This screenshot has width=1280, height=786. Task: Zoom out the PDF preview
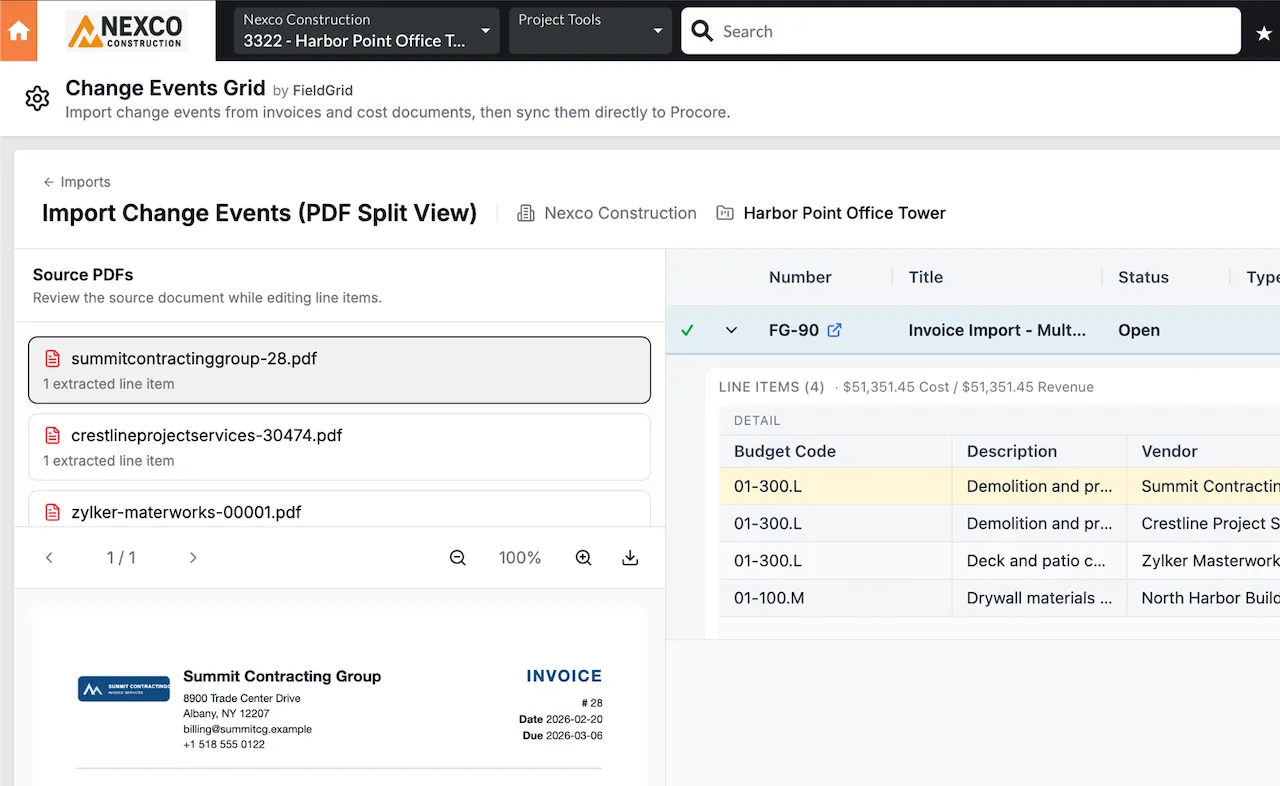(x=458, y=558)
